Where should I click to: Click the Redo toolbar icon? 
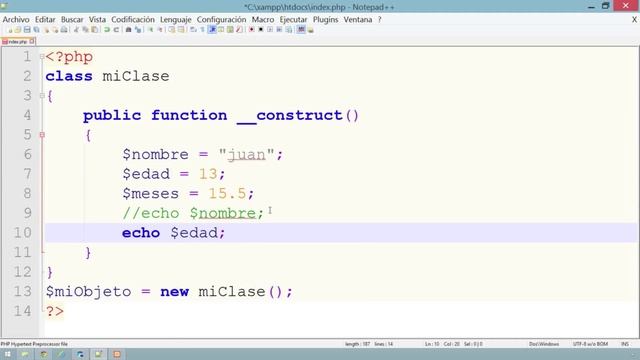[x=116, y=30]
